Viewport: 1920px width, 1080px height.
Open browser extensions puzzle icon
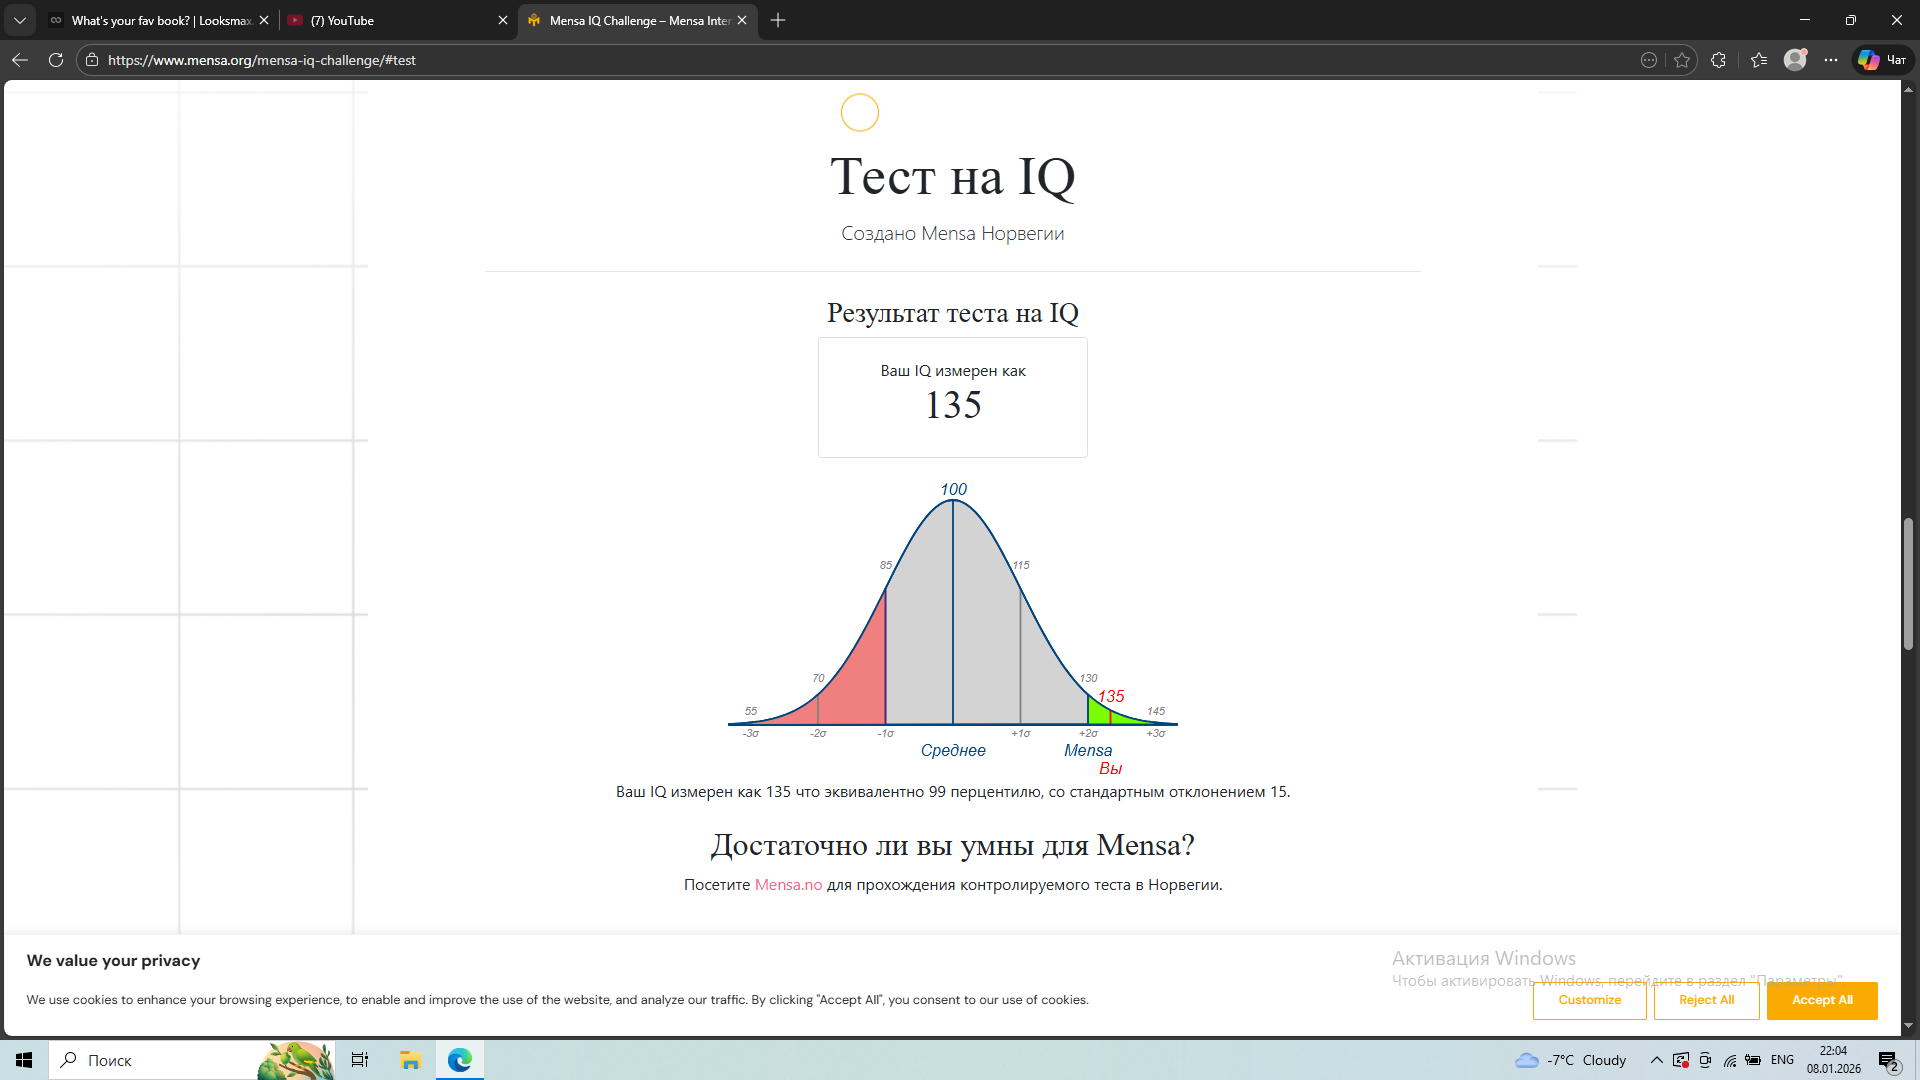click(x=1718, y=60)
